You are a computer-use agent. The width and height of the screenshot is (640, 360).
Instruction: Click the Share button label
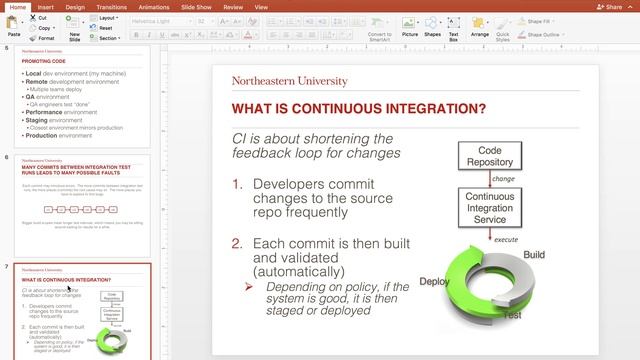tap(614, 7)
